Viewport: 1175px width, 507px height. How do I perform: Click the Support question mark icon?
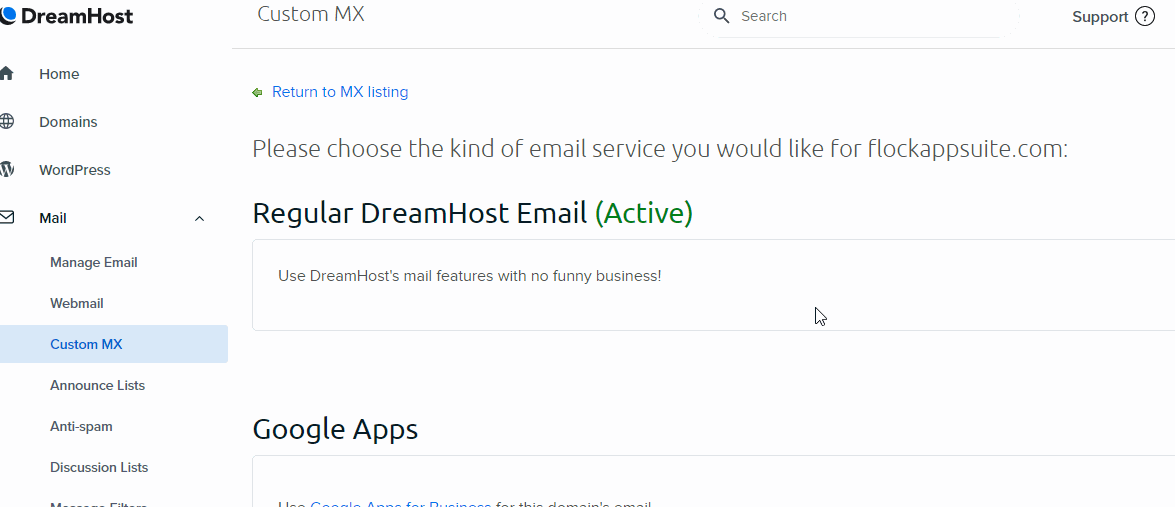(1144, 16)
